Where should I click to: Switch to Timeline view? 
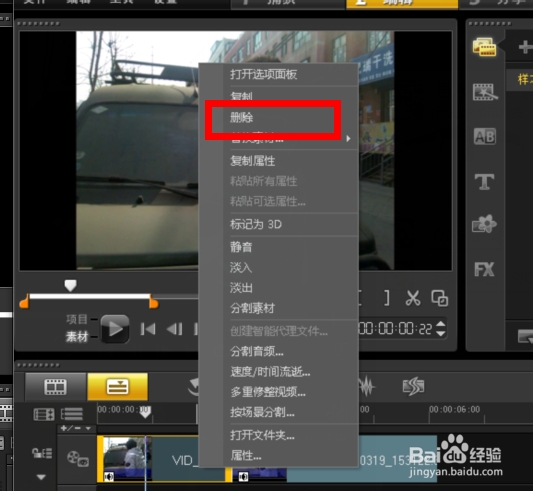[118, 387]
